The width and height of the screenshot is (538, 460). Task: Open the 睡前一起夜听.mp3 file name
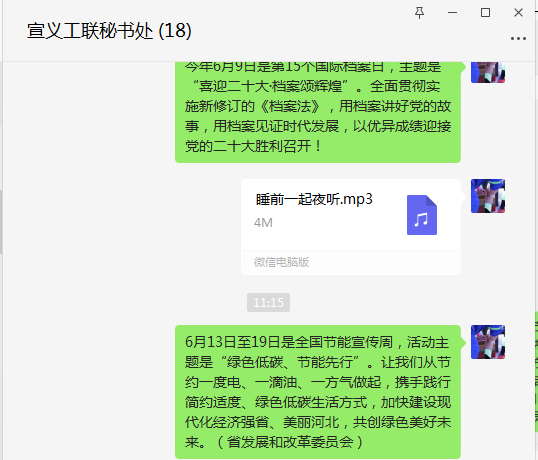[314, 199]
